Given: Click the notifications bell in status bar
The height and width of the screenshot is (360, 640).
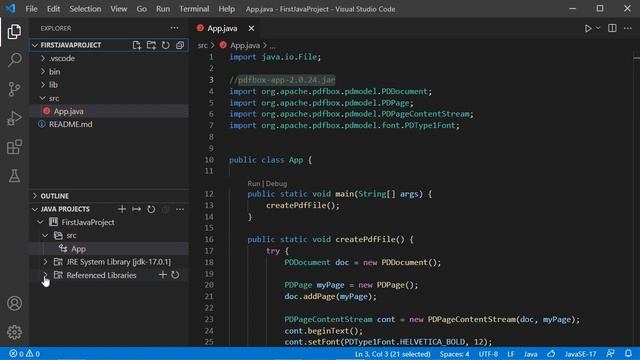Looking at the screenshot, I should [x=628, y=353].
